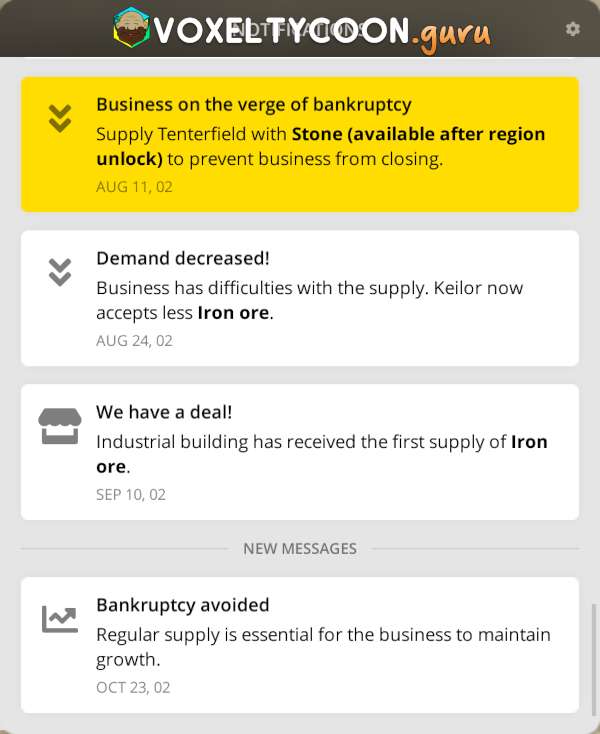Click the AUG 24, 02 timestamp
The width and height of the screenshot is (600, 734).
(x=134, y=341)
